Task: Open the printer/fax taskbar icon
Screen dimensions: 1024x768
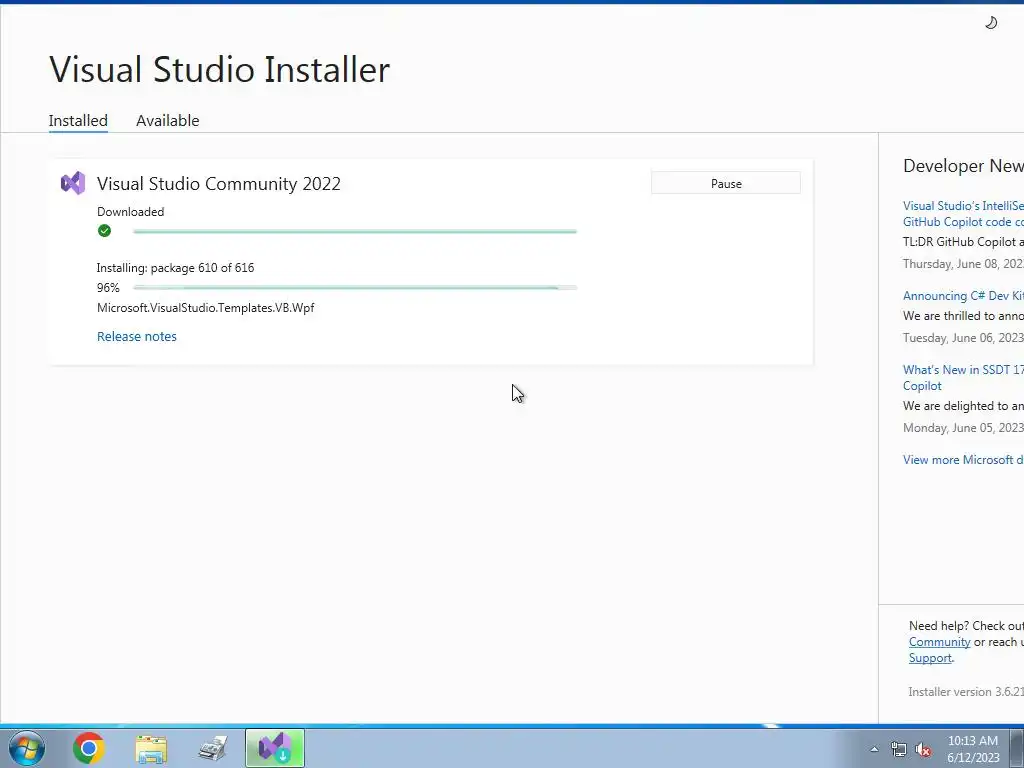Action: click(x=213, y=748)
